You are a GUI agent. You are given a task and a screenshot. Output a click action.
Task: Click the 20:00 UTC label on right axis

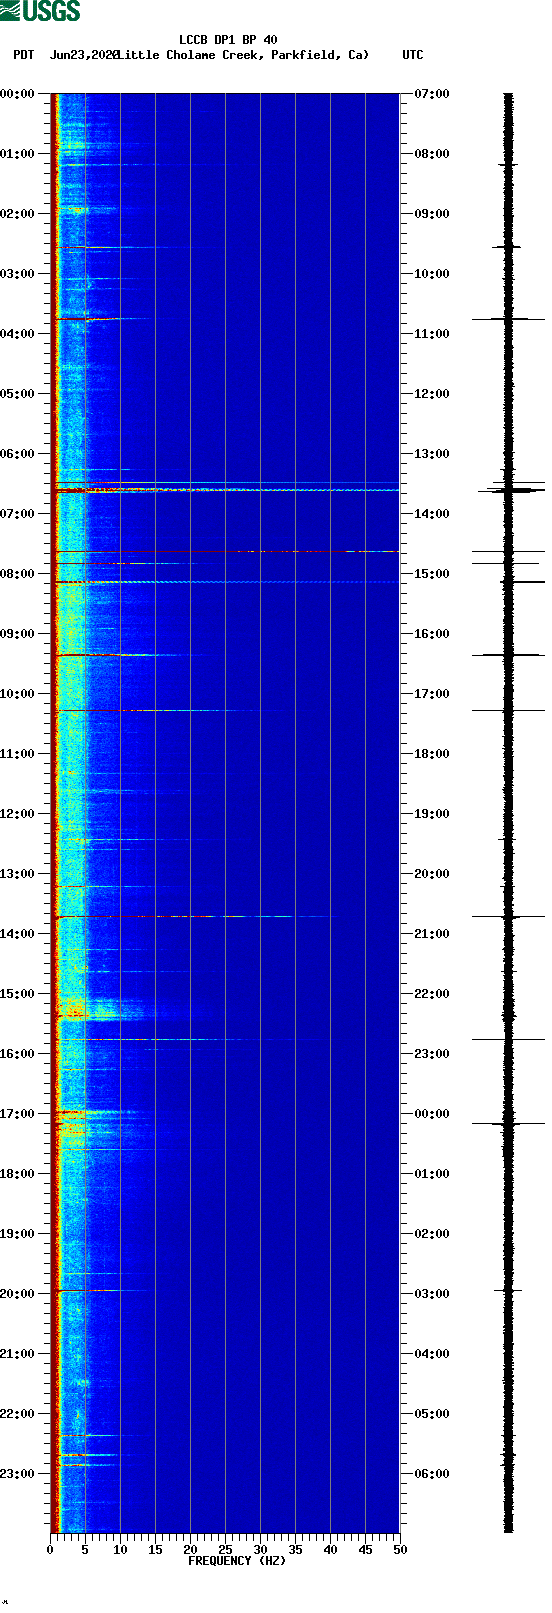432,874
